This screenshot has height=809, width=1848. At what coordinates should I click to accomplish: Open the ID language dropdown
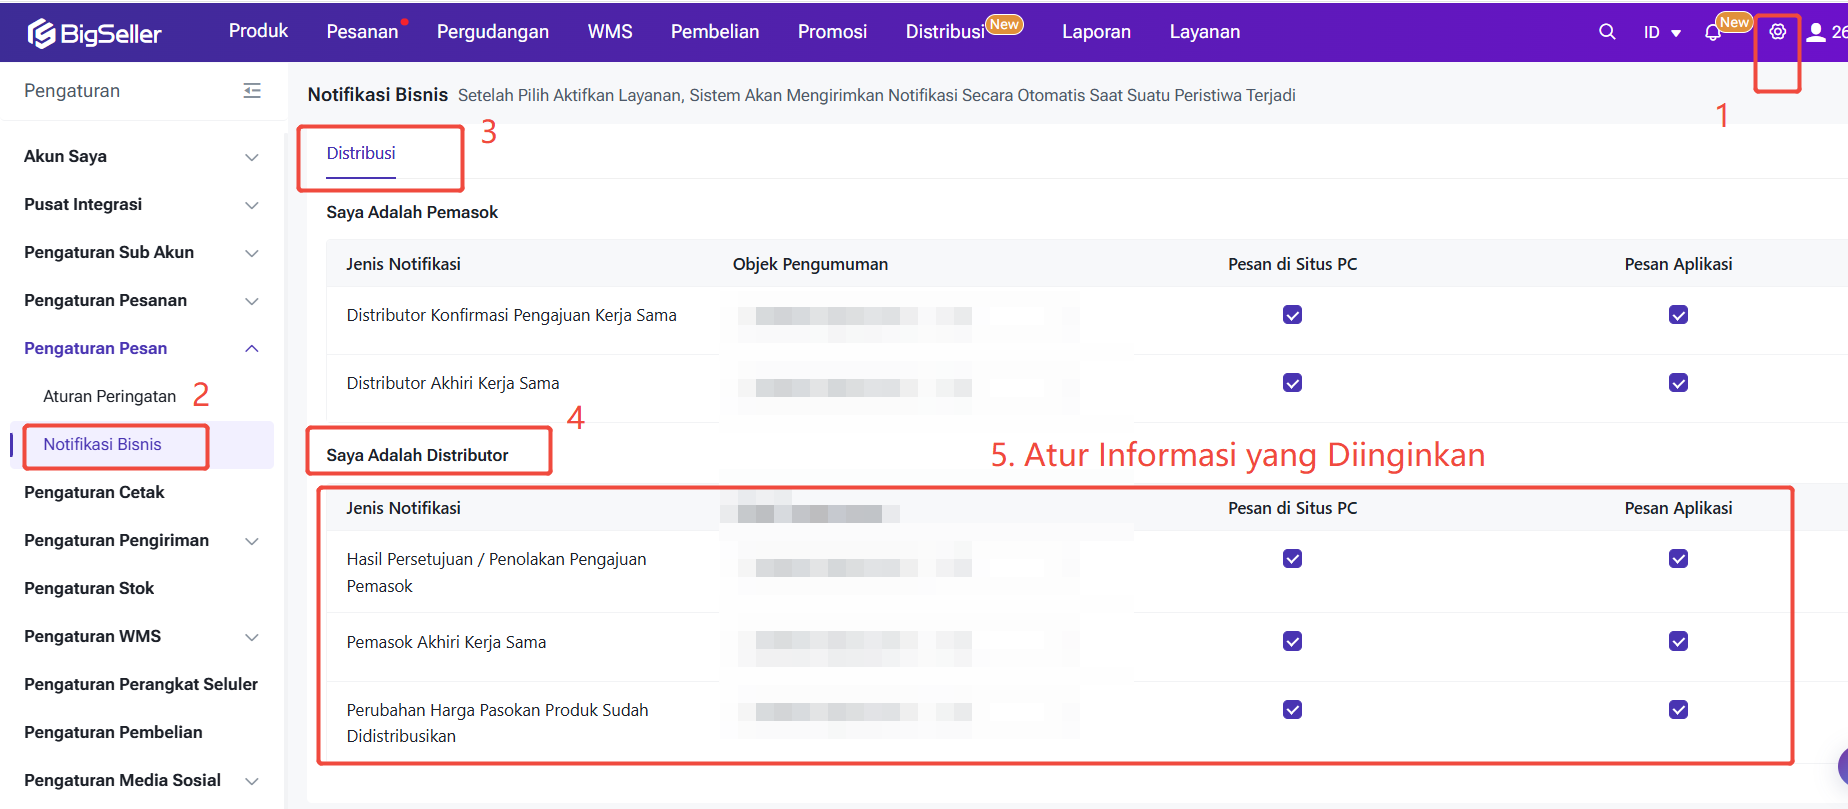pos(1662,33)
